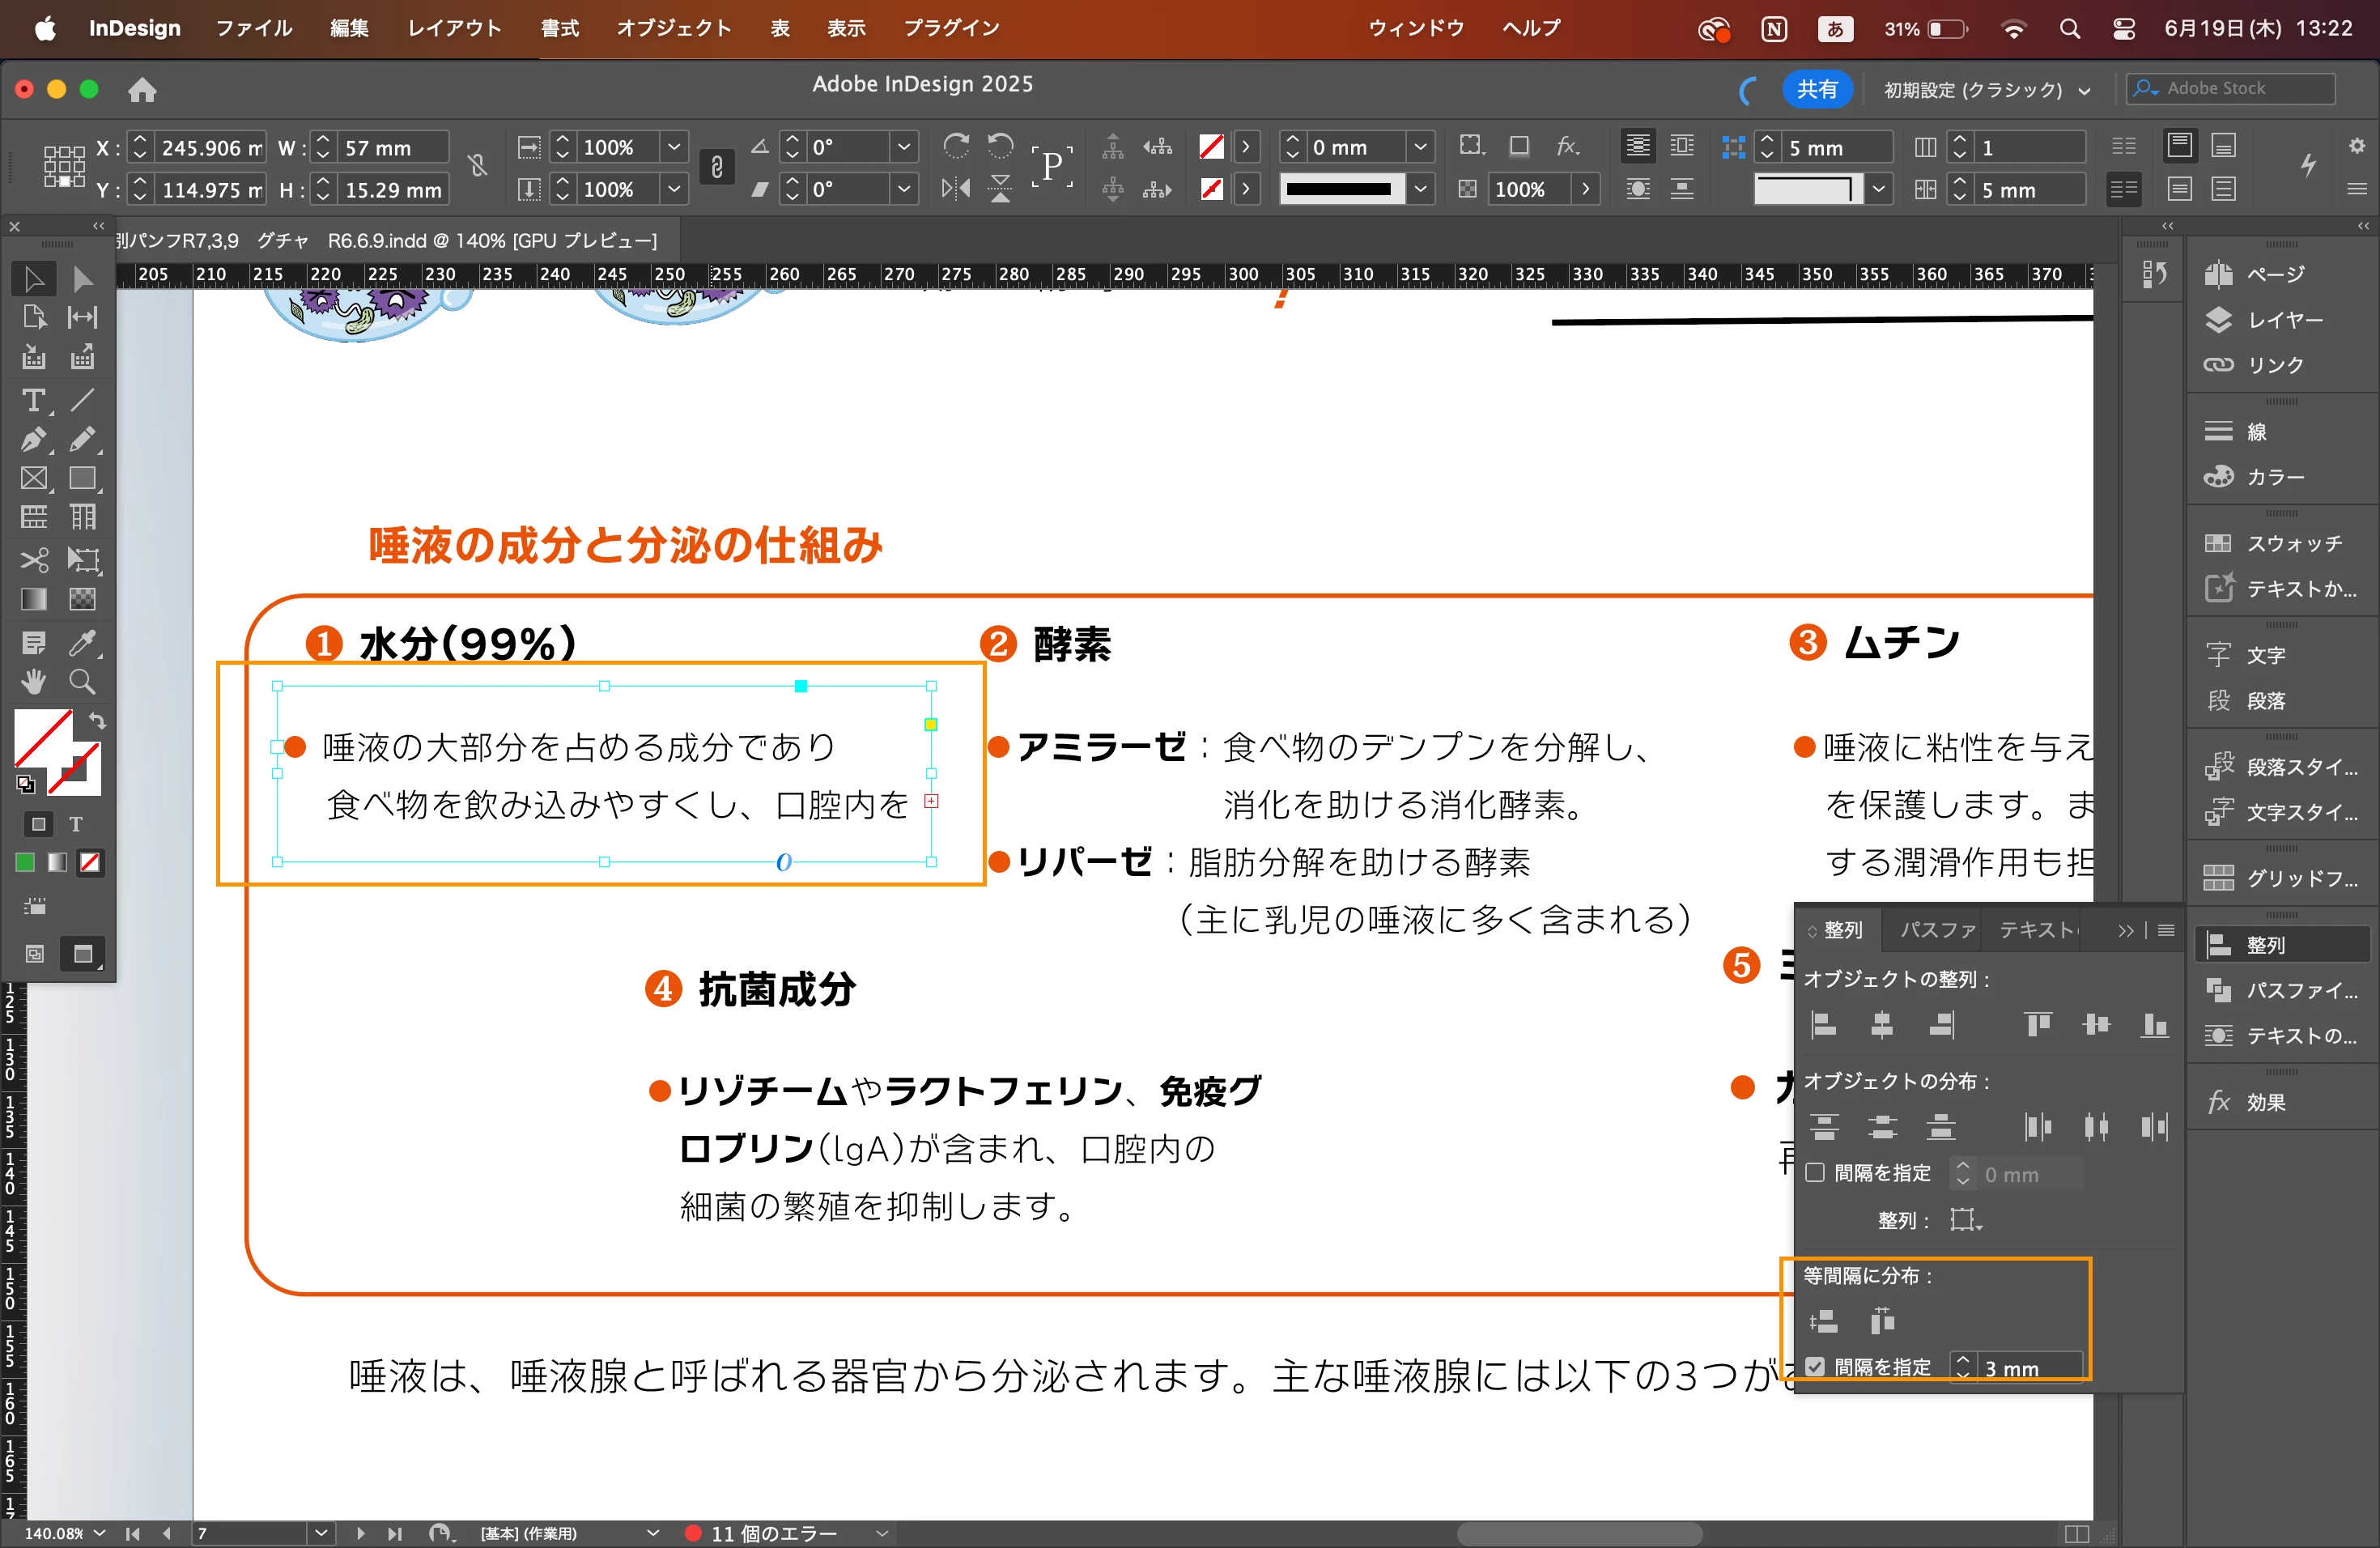
Task: Click align left edges icon
Action: [1824, 1025]
